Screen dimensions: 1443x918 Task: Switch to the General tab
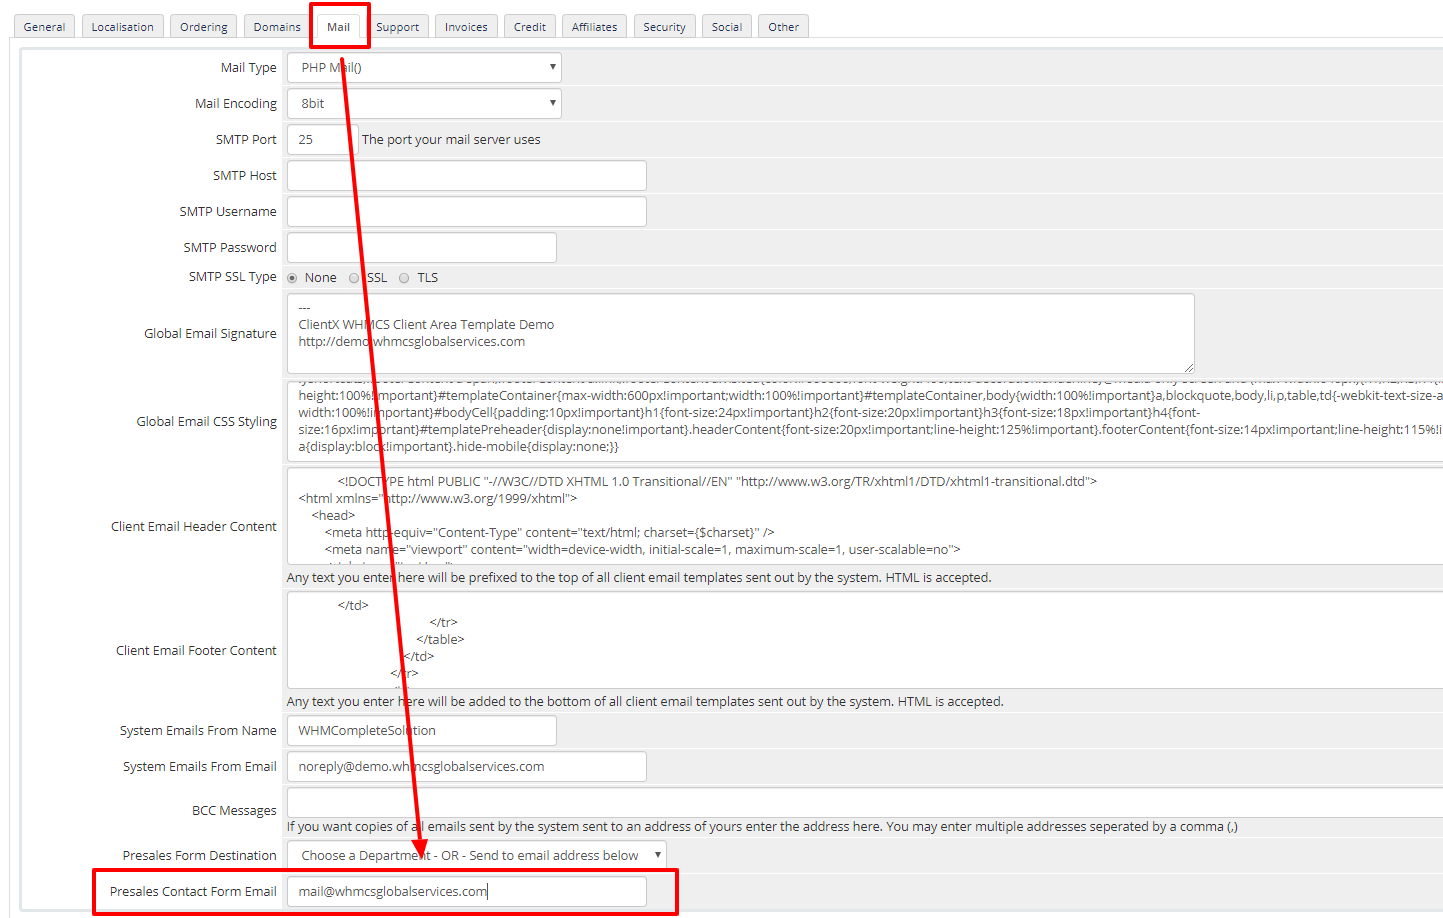coord(44,27)
